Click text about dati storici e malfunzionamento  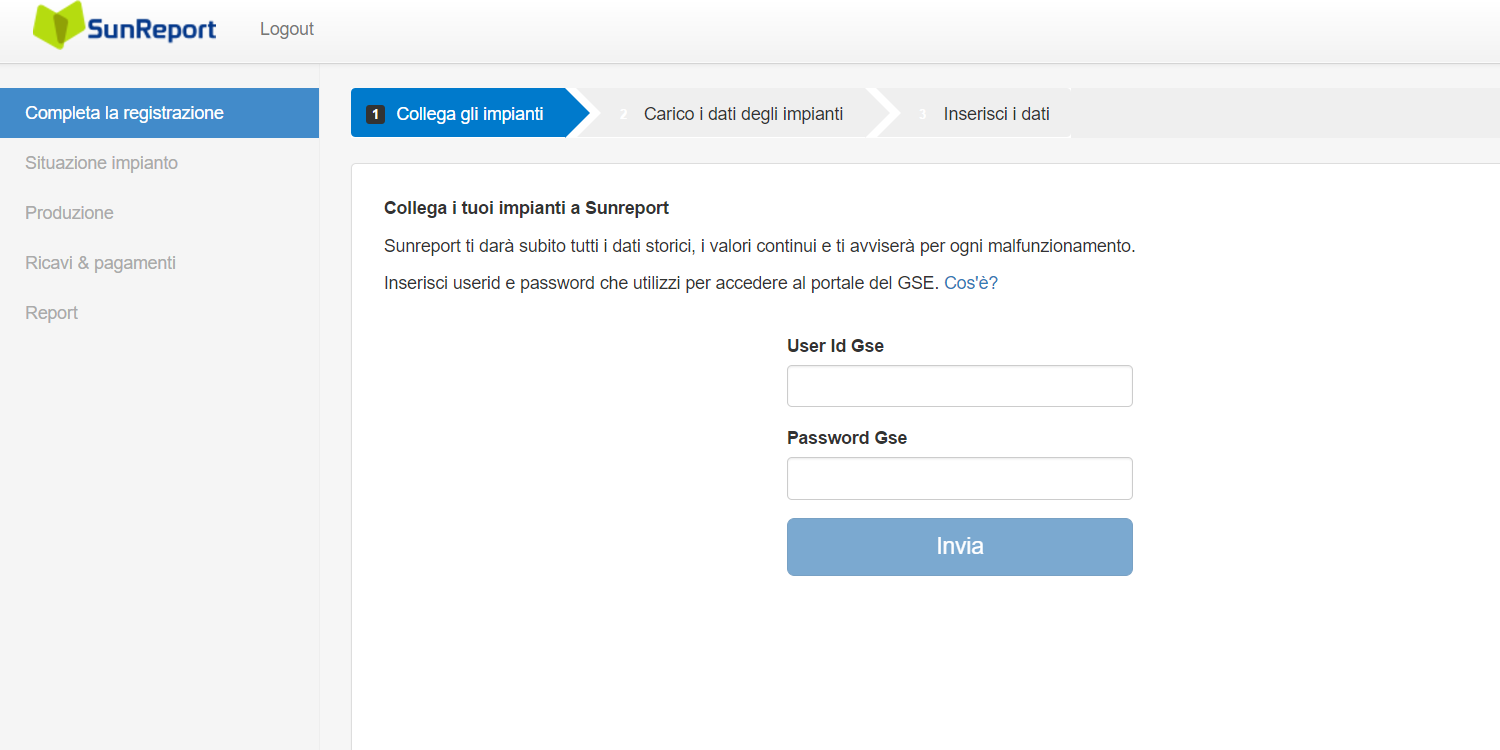760,246
